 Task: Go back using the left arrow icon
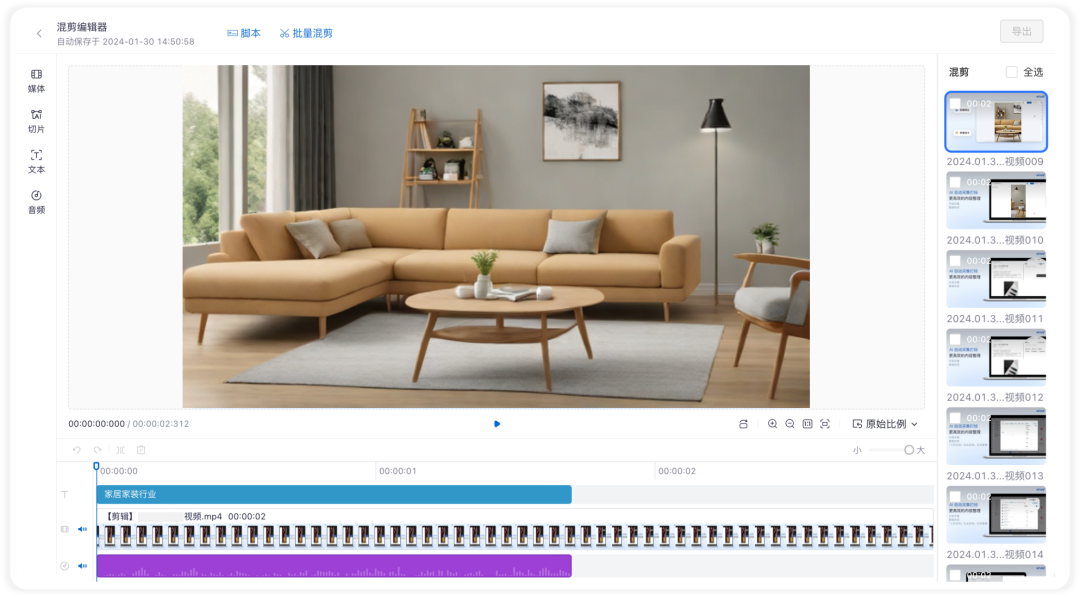39,33
